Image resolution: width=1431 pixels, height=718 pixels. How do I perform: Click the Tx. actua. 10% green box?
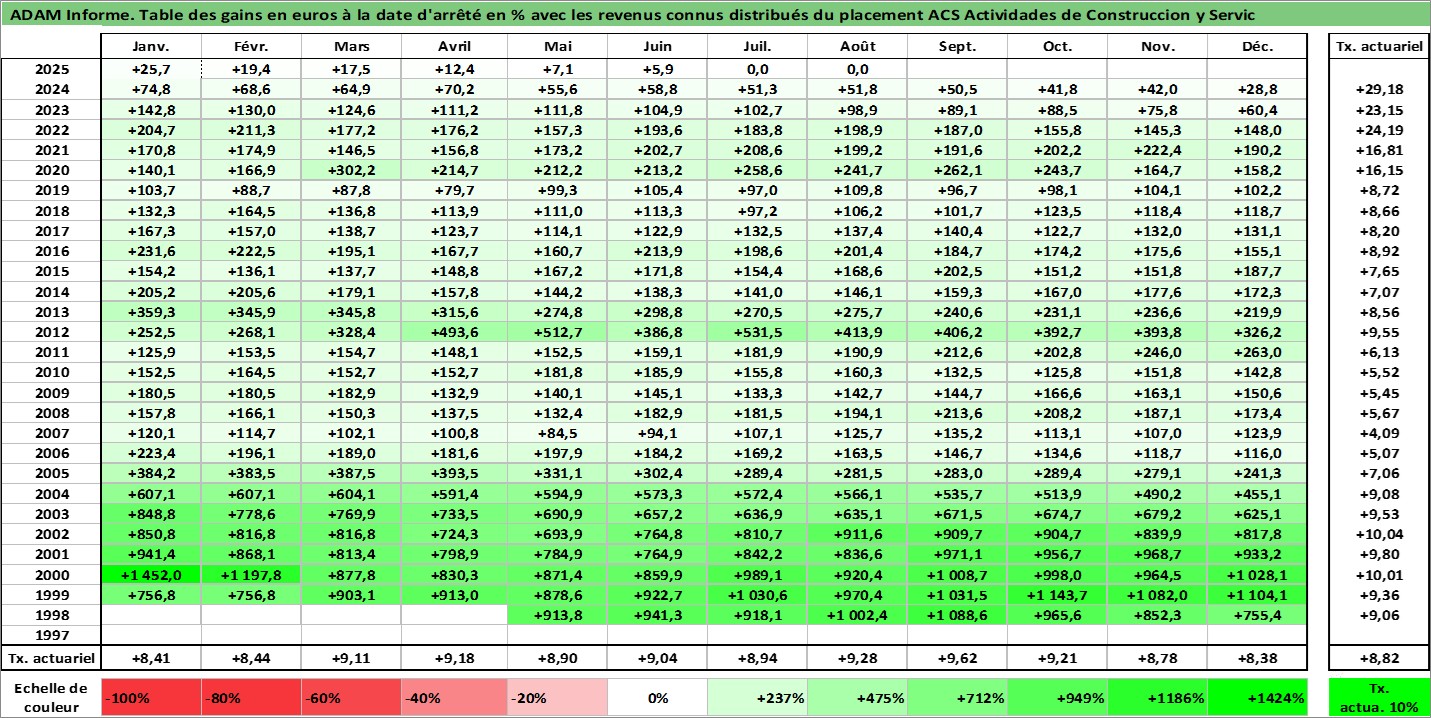(1379, 698)
